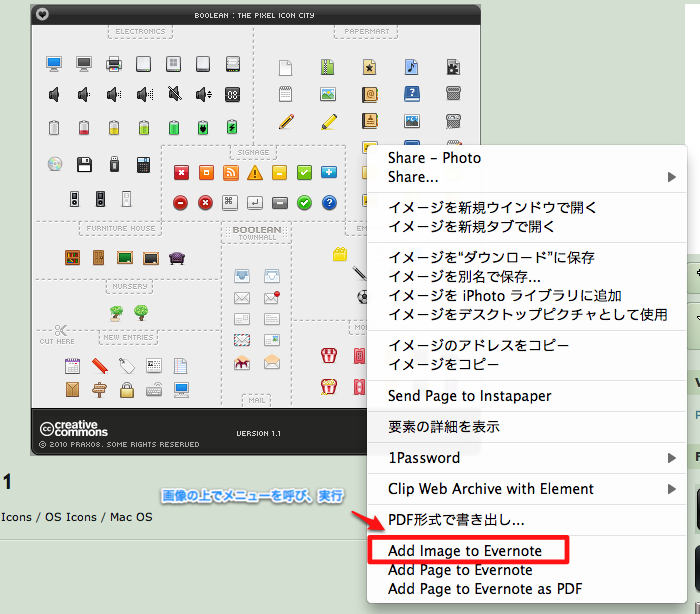Select Send Page to Instapaper
Screen dimensions: 700x614
click(x=470, y=396)
